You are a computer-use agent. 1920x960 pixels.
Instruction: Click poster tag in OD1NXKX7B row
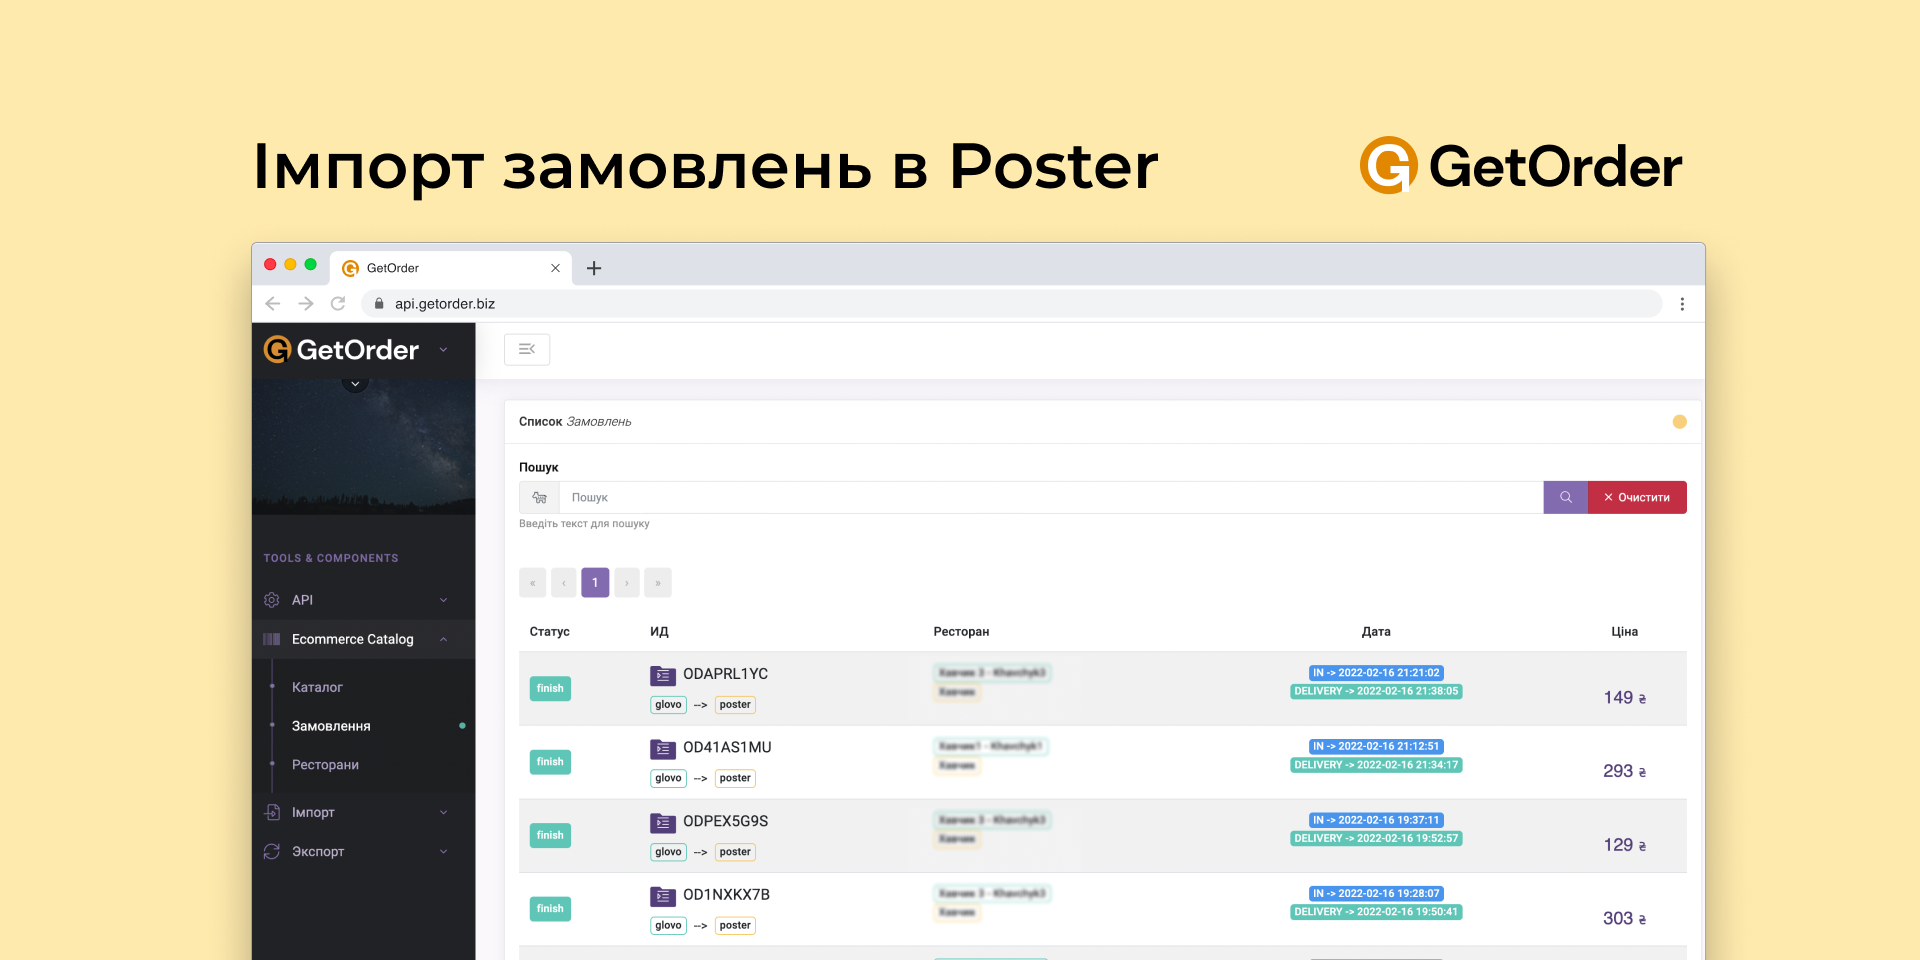pos(735,926)
